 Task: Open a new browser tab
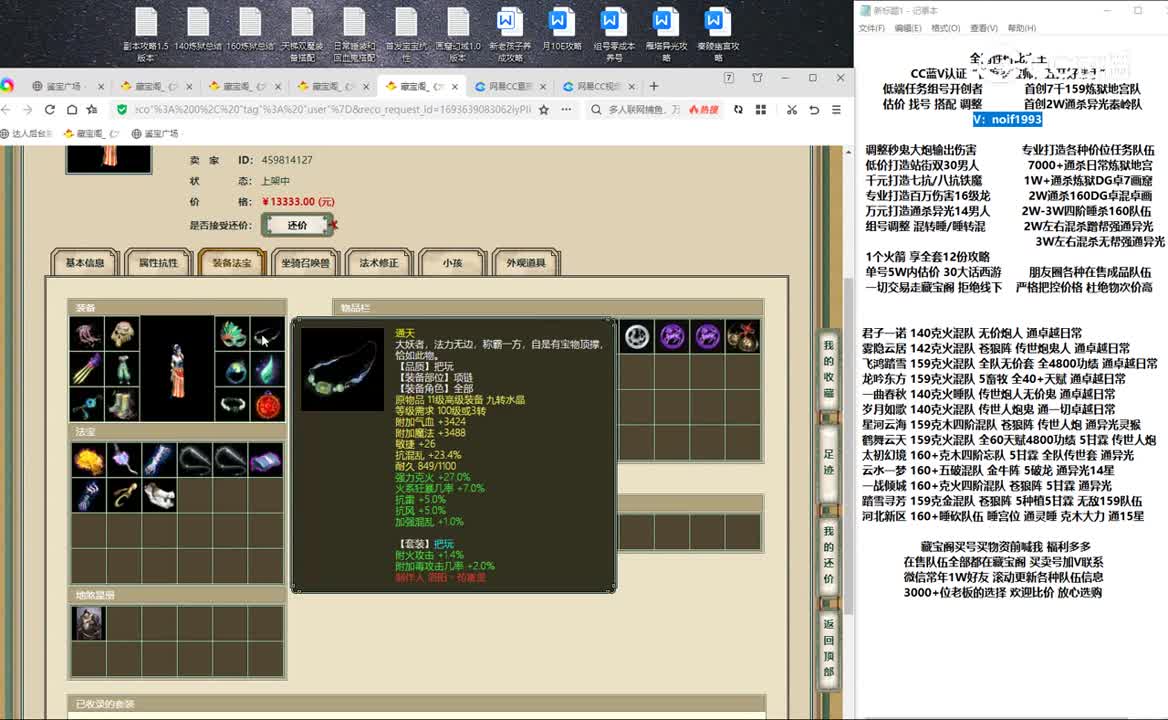(654, 86)
